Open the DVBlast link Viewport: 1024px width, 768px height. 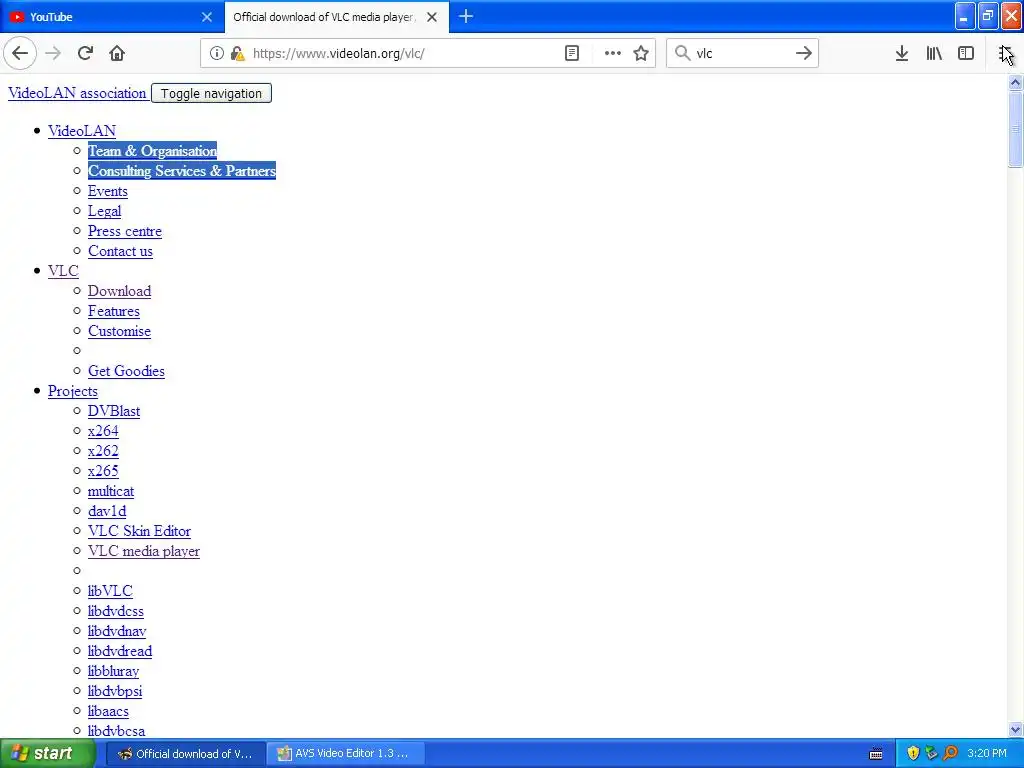[114, 411]
